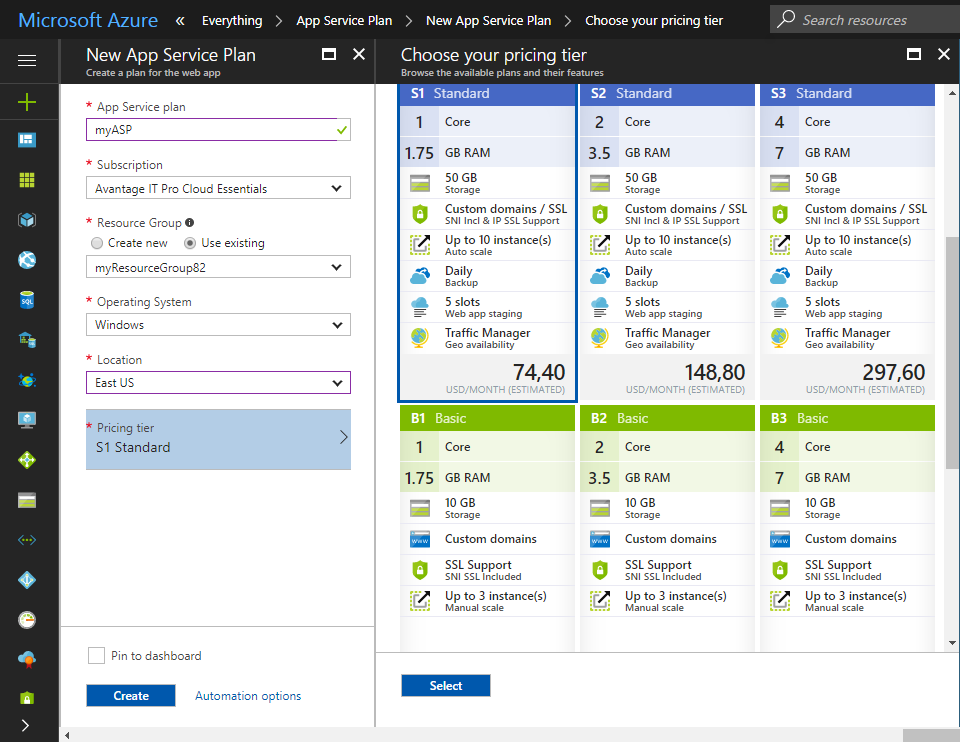Open Virtual networks icon in sidebar
Image resolution: width=960 pixels, height=742 pixels.
point(27,540)
